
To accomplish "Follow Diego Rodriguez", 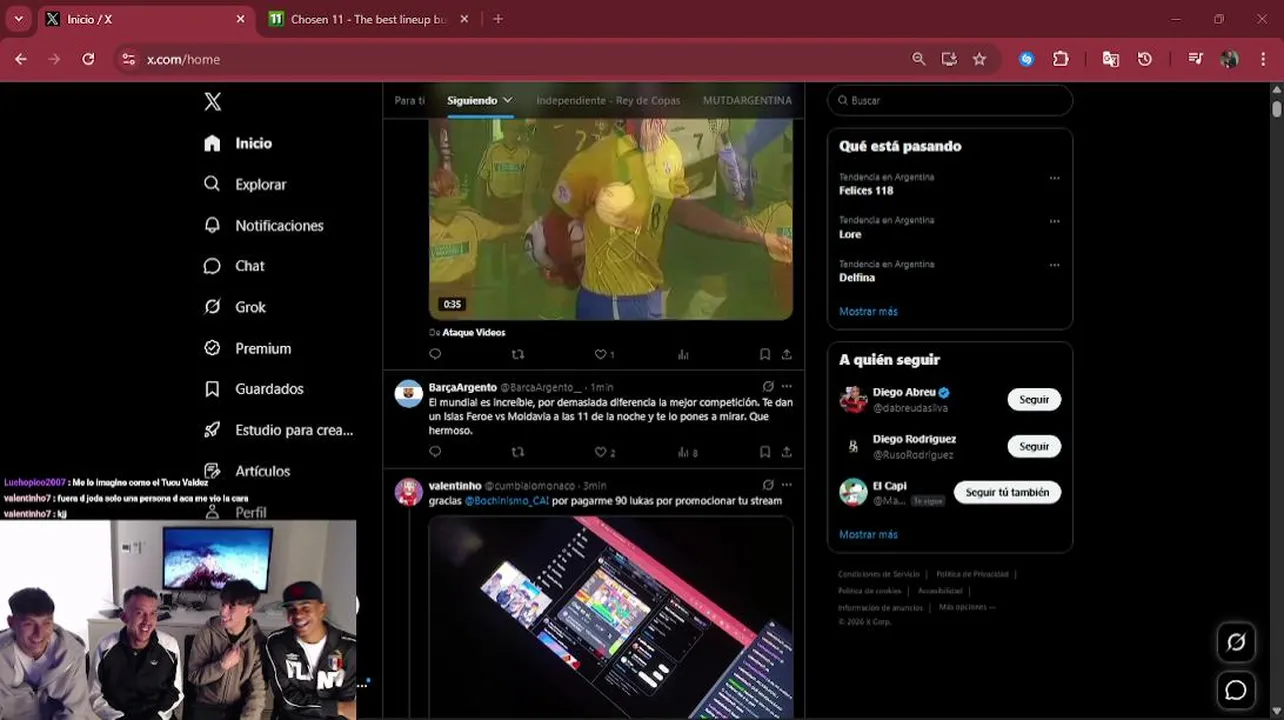I will [x=1034, y=446].
